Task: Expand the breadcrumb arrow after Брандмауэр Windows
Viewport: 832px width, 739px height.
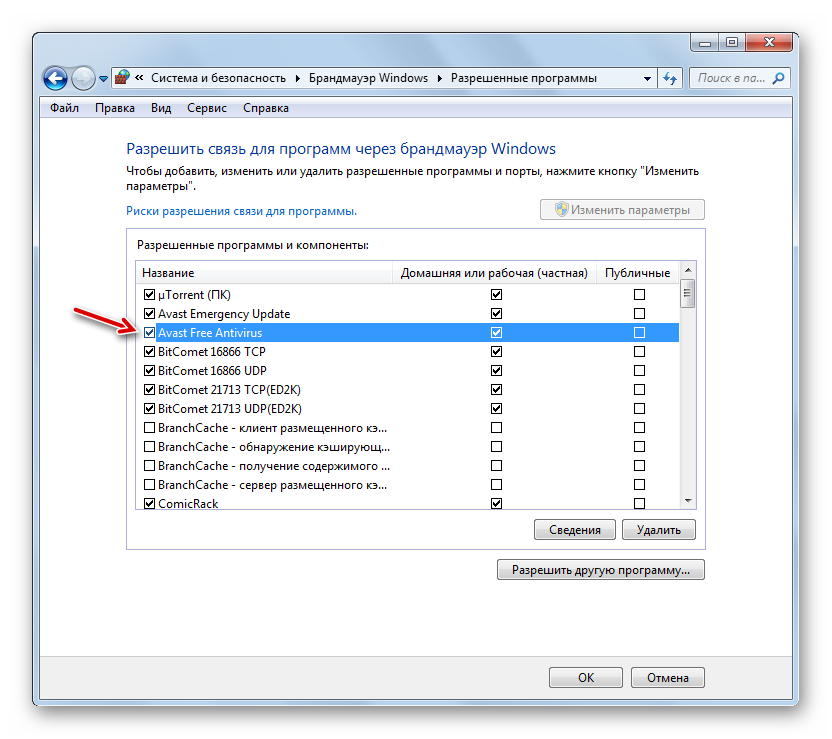Action: tap(439, 78)
